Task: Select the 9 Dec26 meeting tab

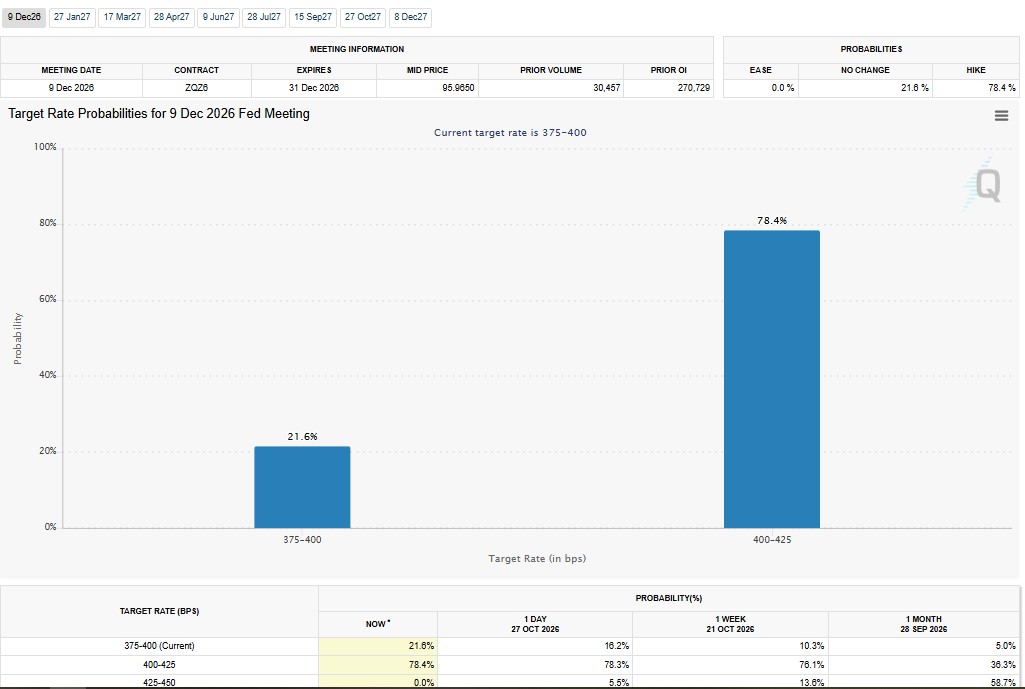Action: 24,17
